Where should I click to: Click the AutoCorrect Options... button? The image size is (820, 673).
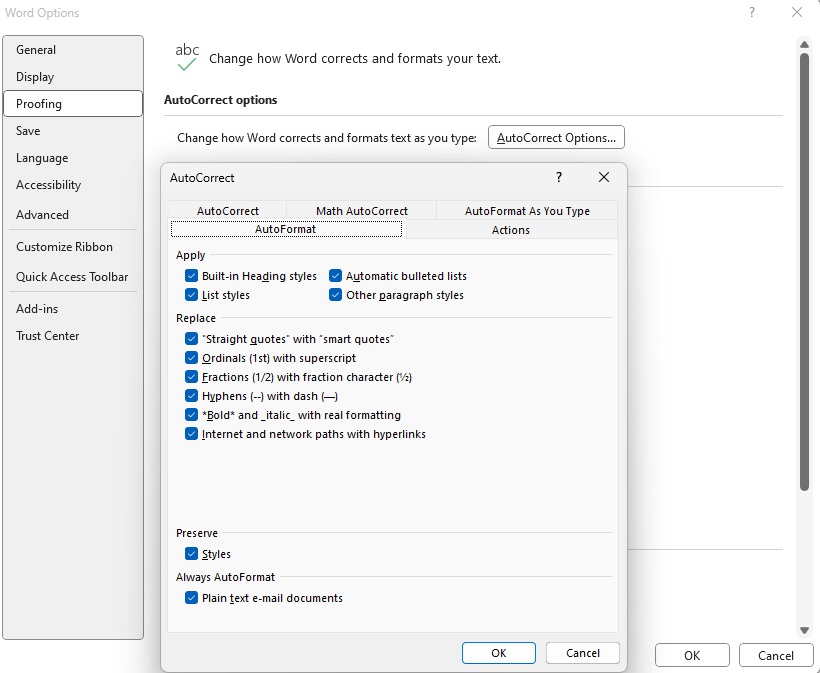pyautogui.click(x=556, y=138)
